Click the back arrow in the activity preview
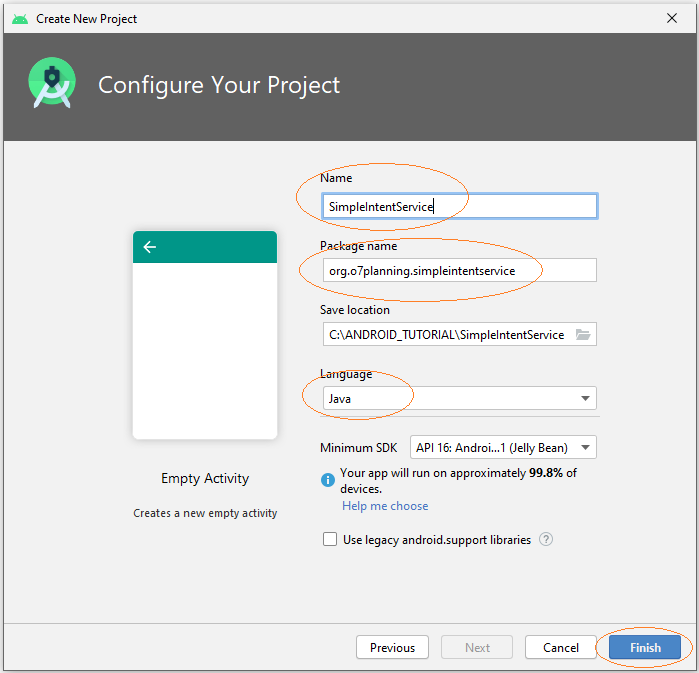Image resolution: width=699 pixels, height=673 pixels. coord(150,246)
